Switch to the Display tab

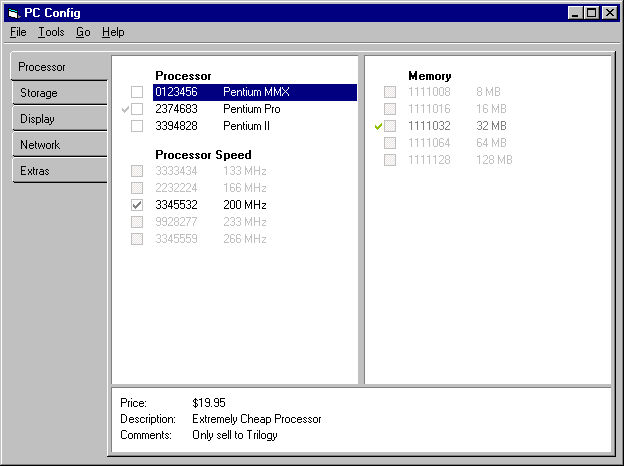[60, 119]
